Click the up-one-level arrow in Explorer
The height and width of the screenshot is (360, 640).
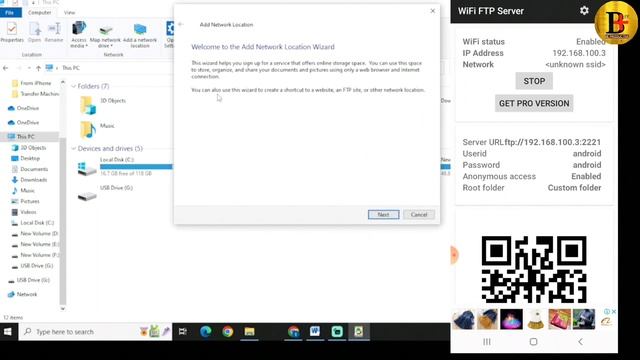click(38, 68)
